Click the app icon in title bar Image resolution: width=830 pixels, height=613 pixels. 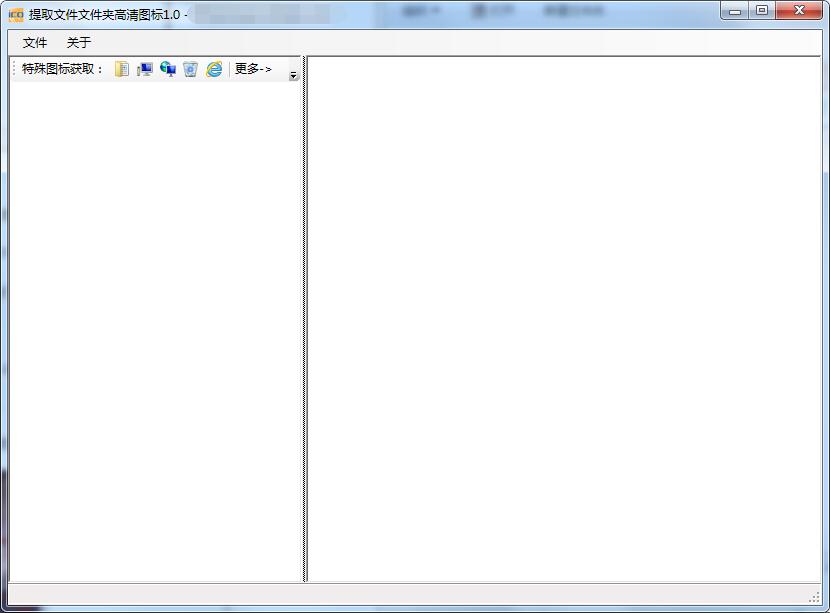tap(16, 14)
